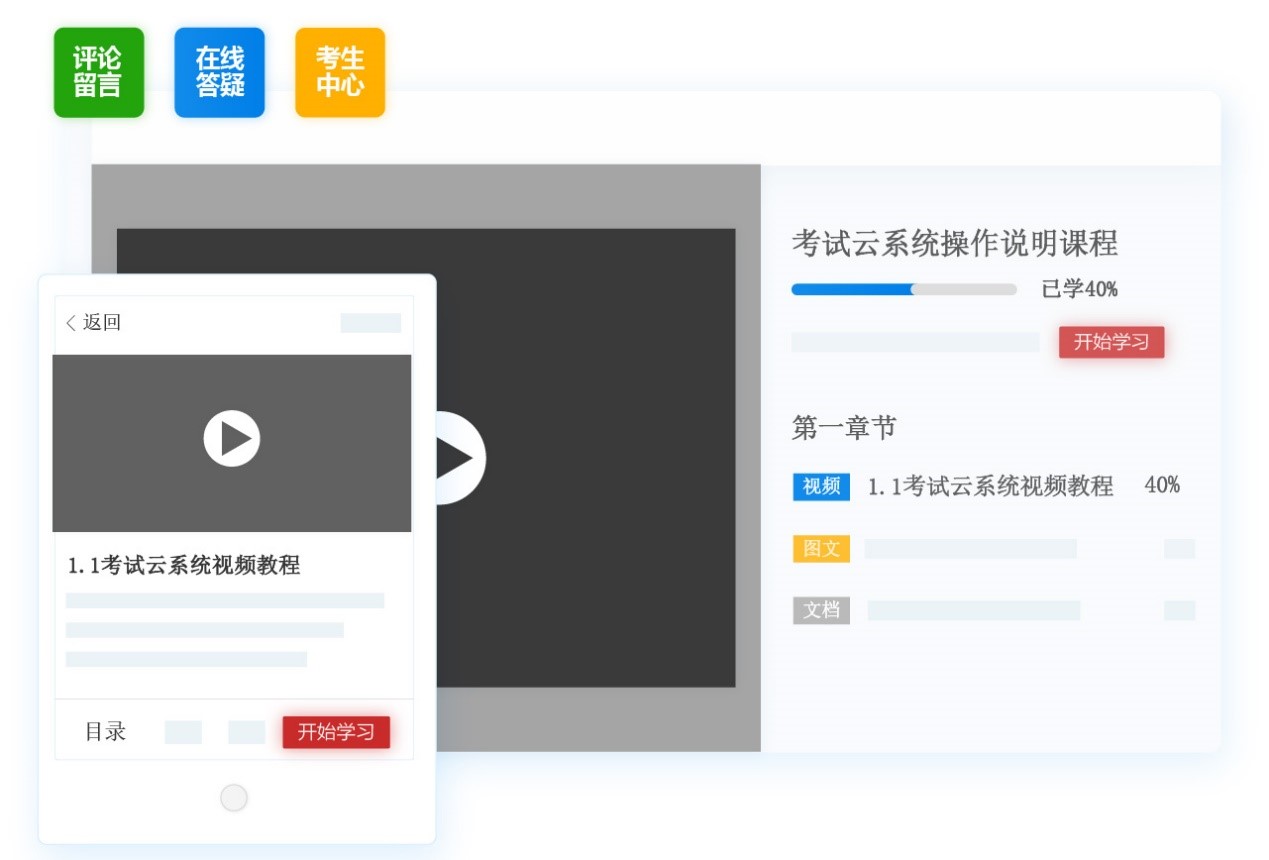This screenshot has height=860, width=1269.
Task: Click the placeholder row beside the 图文 tag
Action: point(970,549)
